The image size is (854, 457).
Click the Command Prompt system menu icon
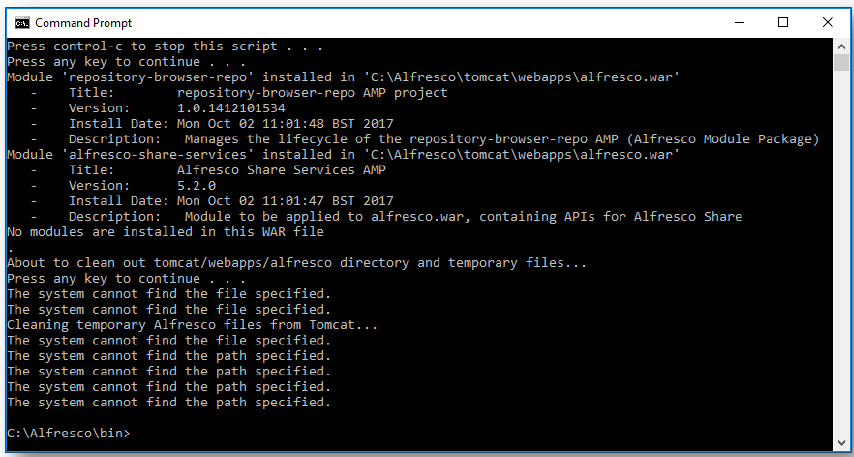click(x=19, y=22)
